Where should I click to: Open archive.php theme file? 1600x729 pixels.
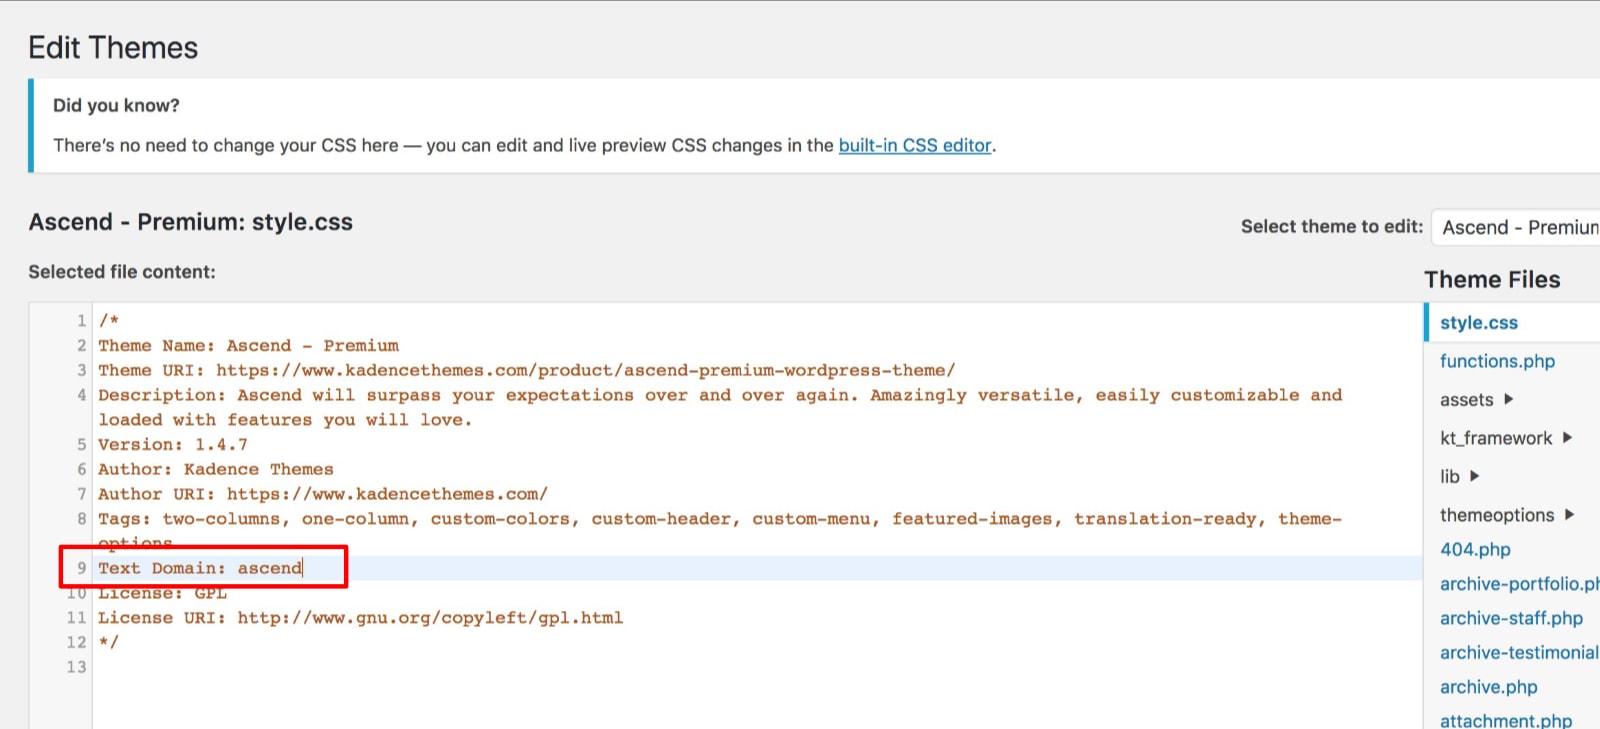[1488, 687]
